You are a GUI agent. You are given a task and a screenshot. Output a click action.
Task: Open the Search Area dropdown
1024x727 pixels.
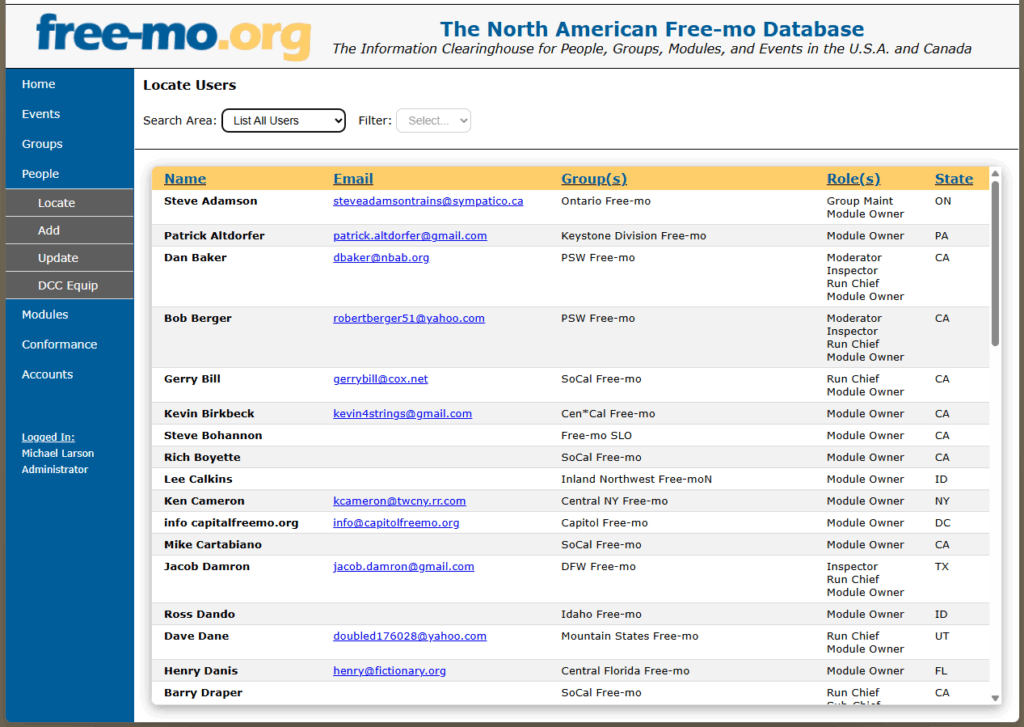point(283,121)
